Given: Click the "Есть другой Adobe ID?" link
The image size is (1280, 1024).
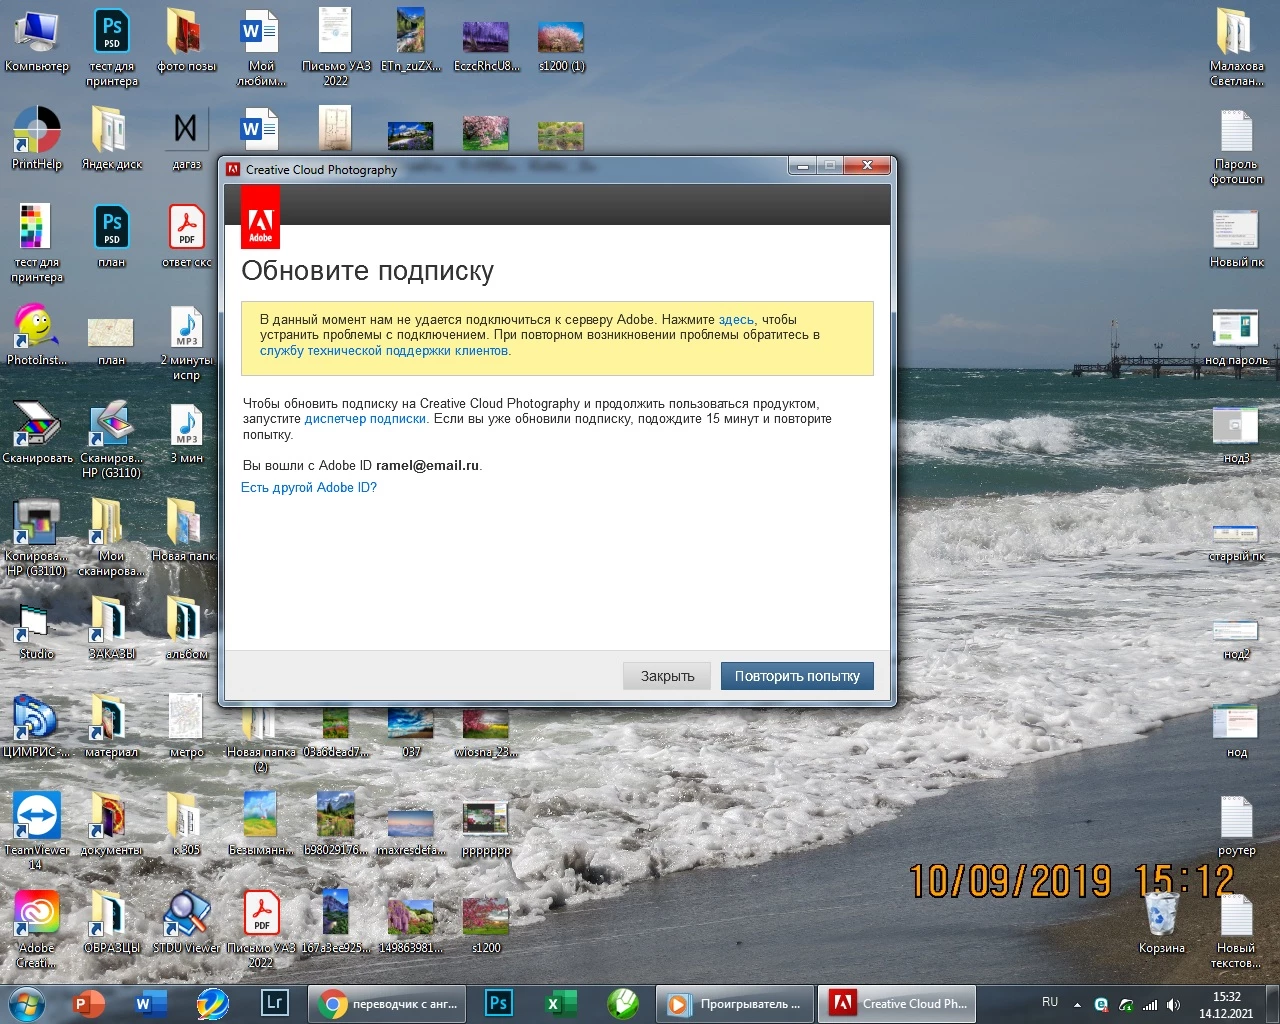Looking at the screenshot, I should [x=309, y=488].
